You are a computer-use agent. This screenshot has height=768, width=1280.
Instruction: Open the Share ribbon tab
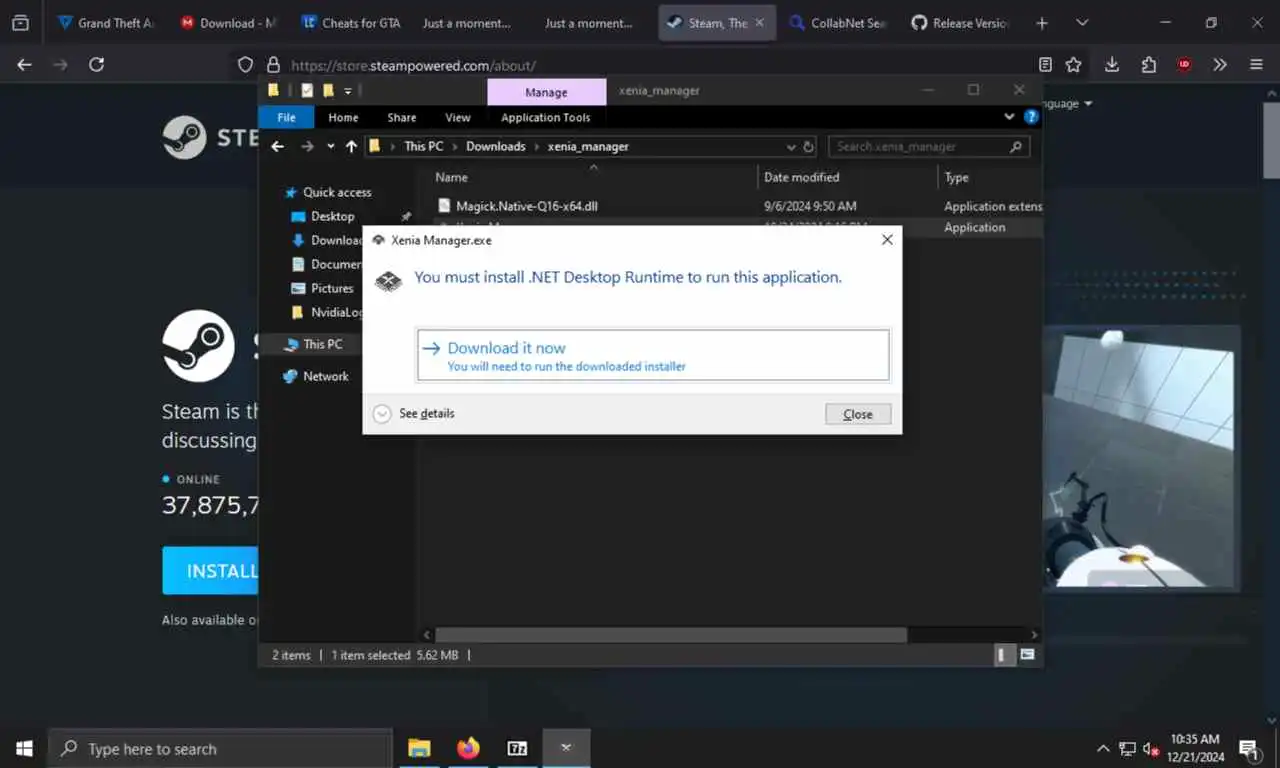(x=402, y=117)
